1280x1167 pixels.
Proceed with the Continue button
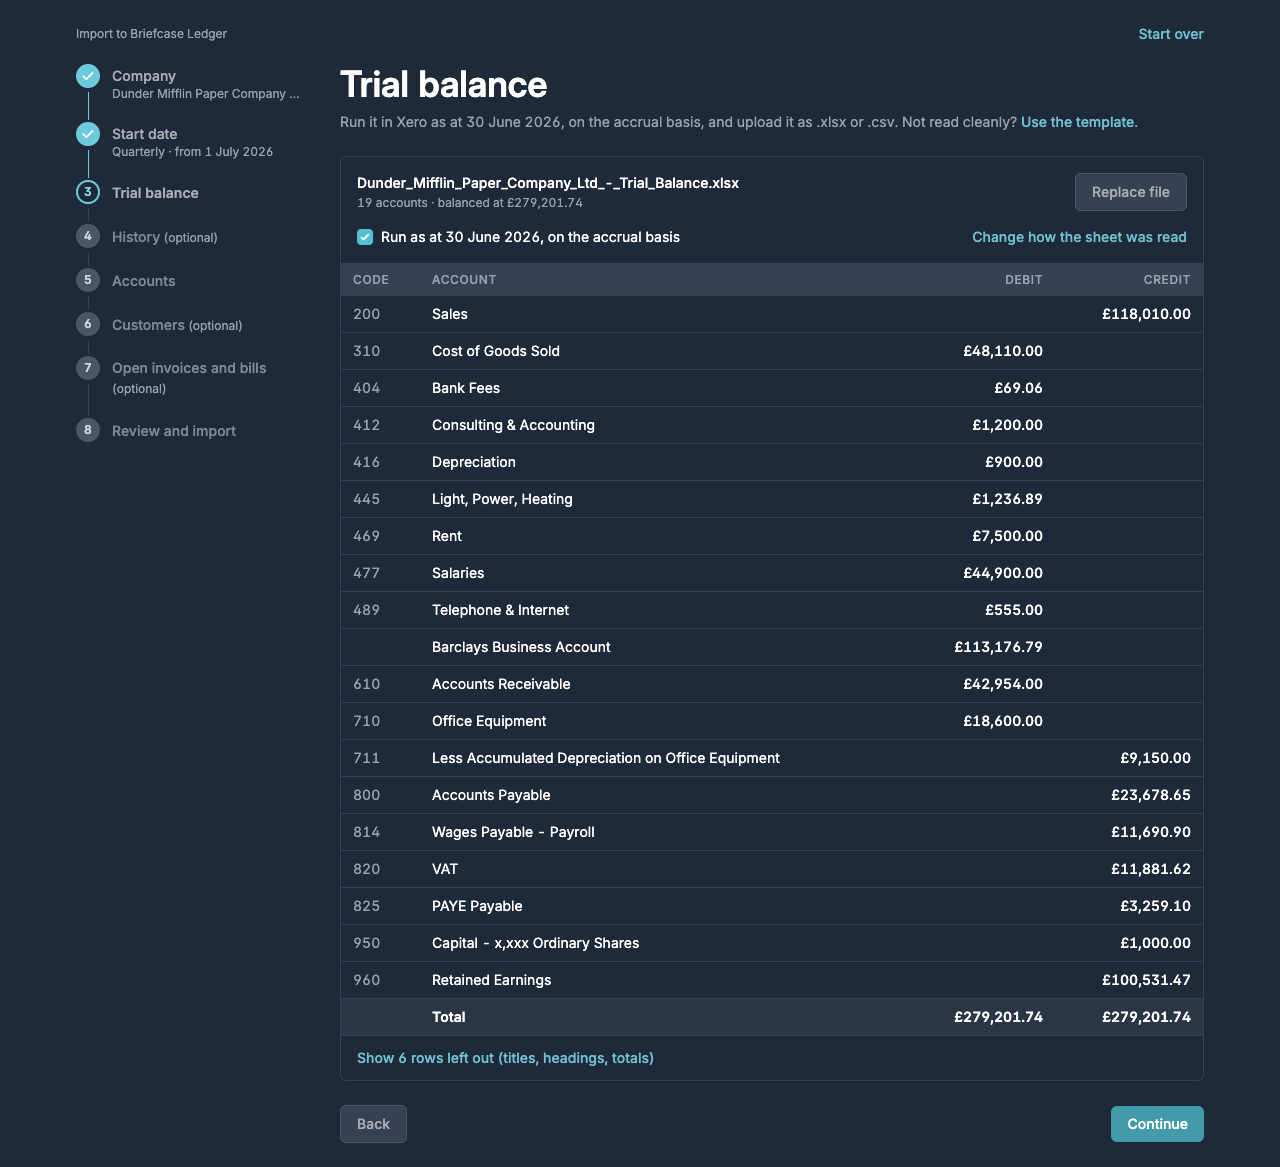coord(1157,1124)
